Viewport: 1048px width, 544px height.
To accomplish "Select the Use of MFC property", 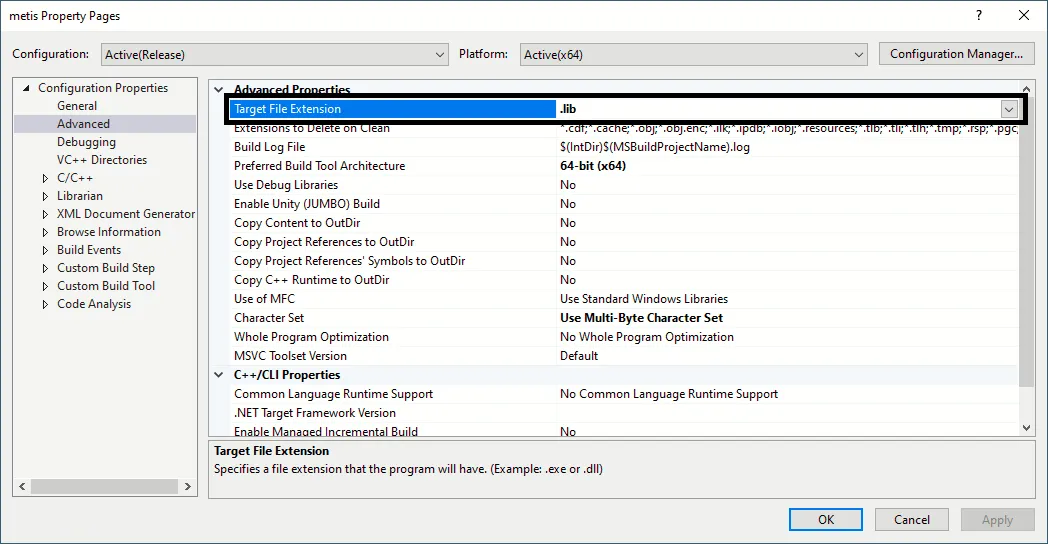I will coord(264,299).
